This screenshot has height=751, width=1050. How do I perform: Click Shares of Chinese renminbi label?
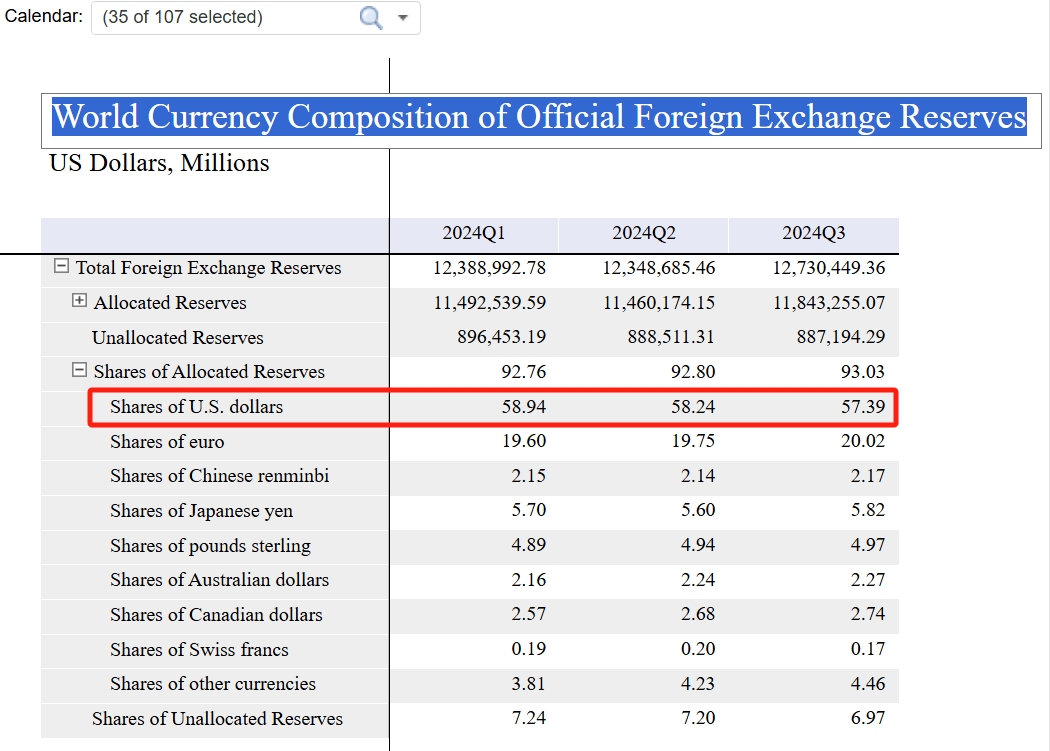[219, 476]
